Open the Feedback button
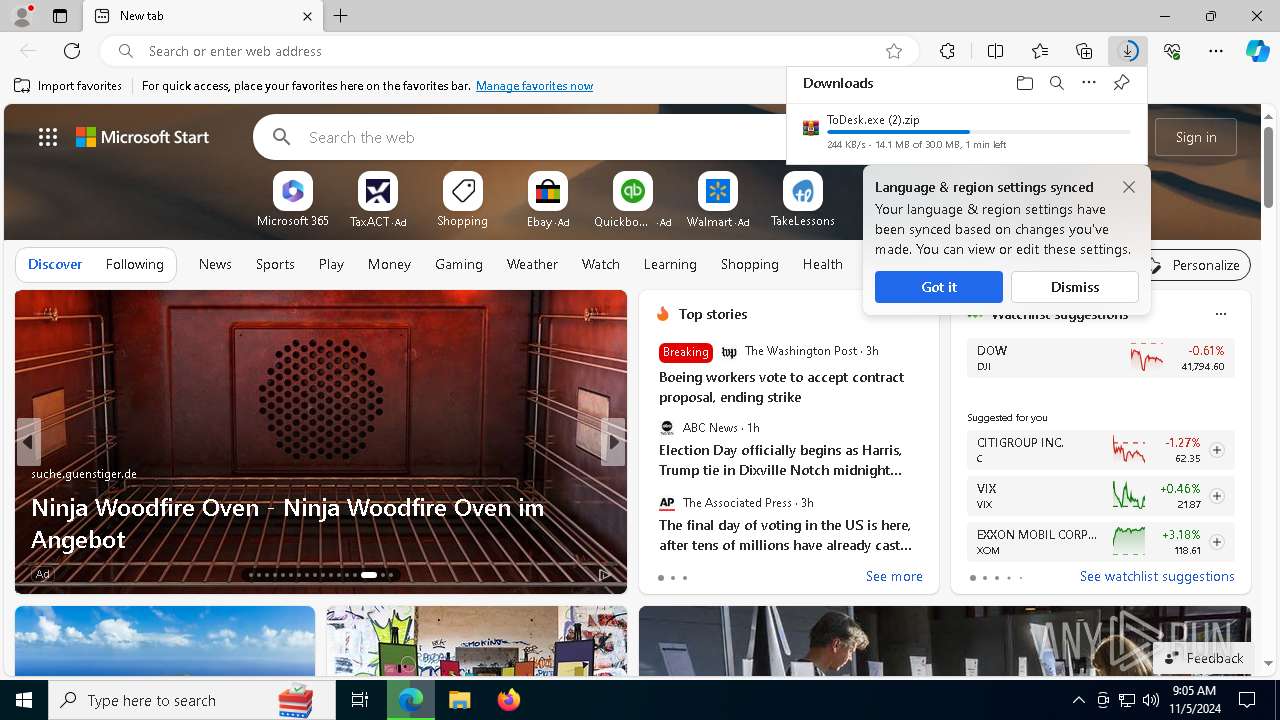1280x720 pixels. click(x=1204, y=658)
